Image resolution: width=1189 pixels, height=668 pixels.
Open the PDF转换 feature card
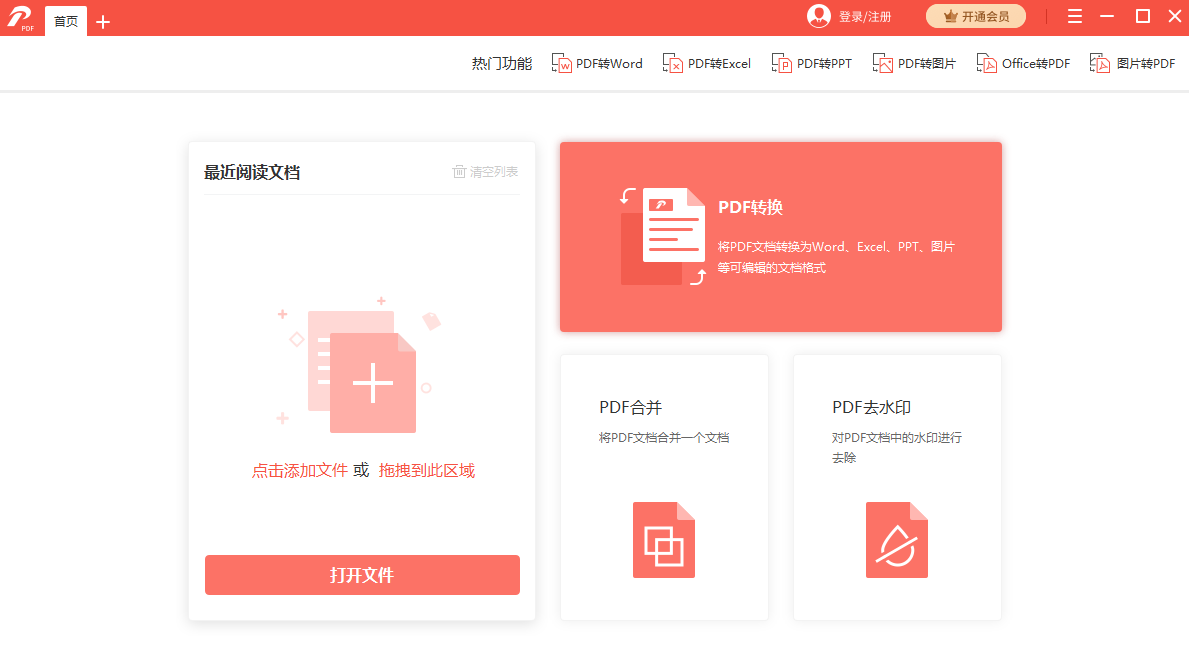coord(780,236)
